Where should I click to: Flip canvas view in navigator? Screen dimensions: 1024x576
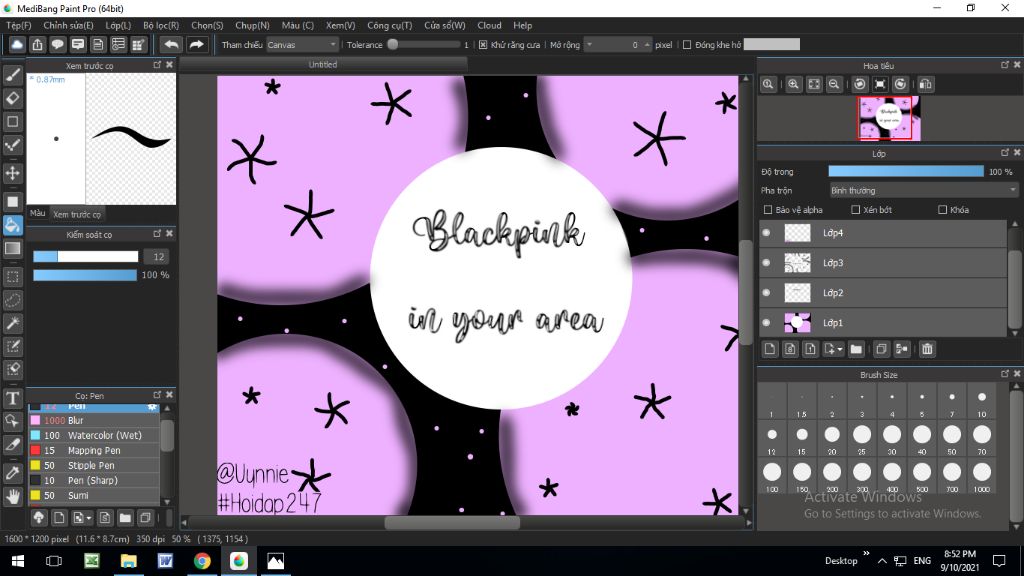[925, 84]
